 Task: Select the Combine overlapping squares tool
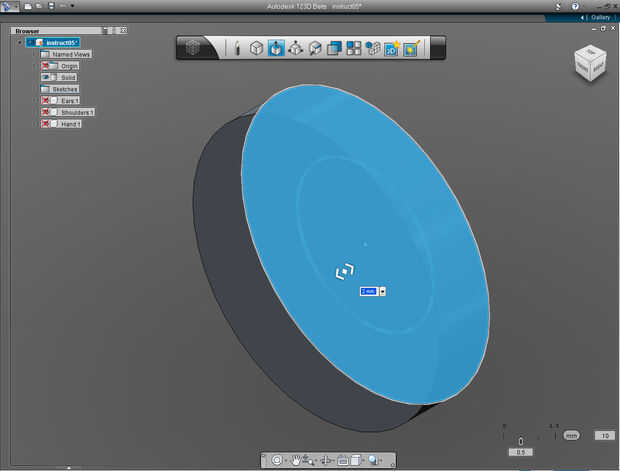(334, 48)
